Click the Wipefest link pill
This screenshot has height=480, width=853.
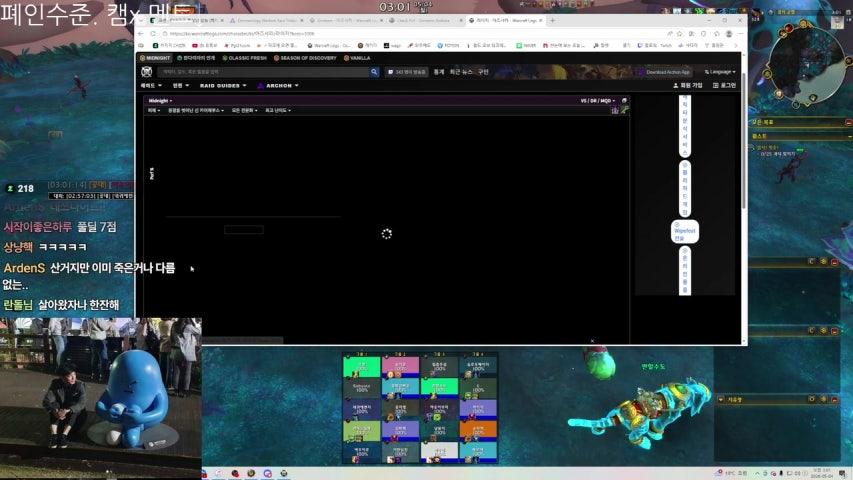(684, 232)
